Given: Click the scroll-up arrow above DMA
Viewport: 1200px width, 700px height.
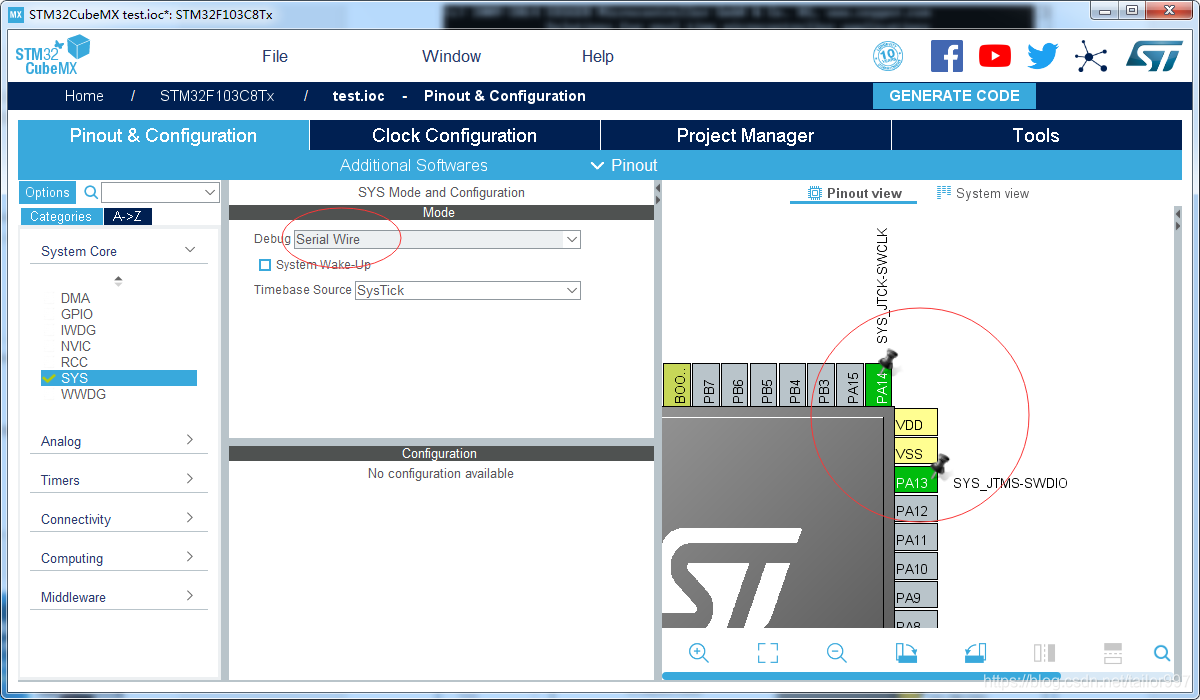Looking at the screenshot, I should (118, 279).
